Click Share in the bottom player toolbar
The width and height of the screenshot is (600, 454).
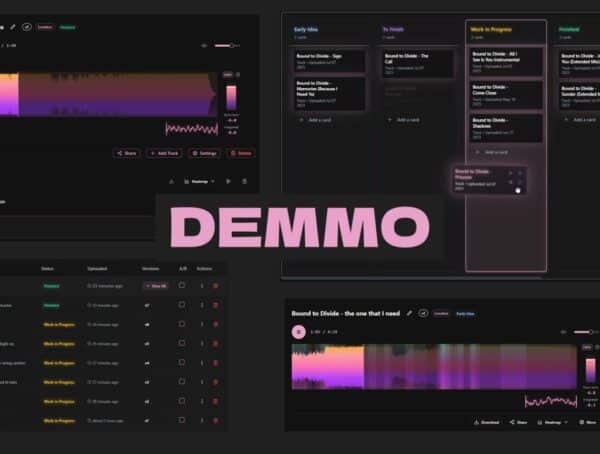[518, 422]
